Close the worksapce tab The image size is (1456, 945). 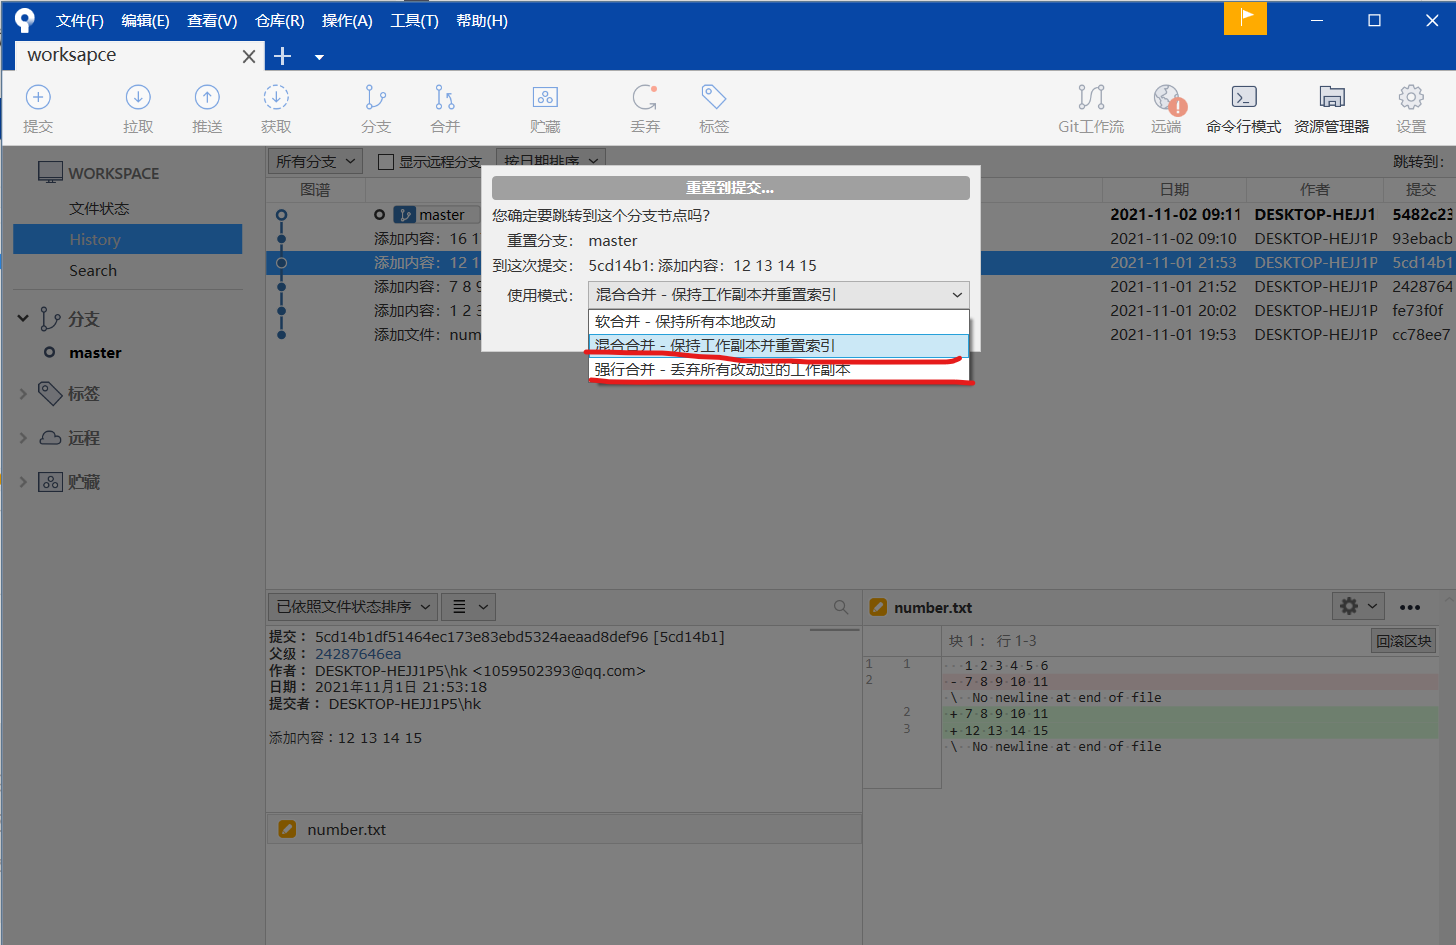249,57
